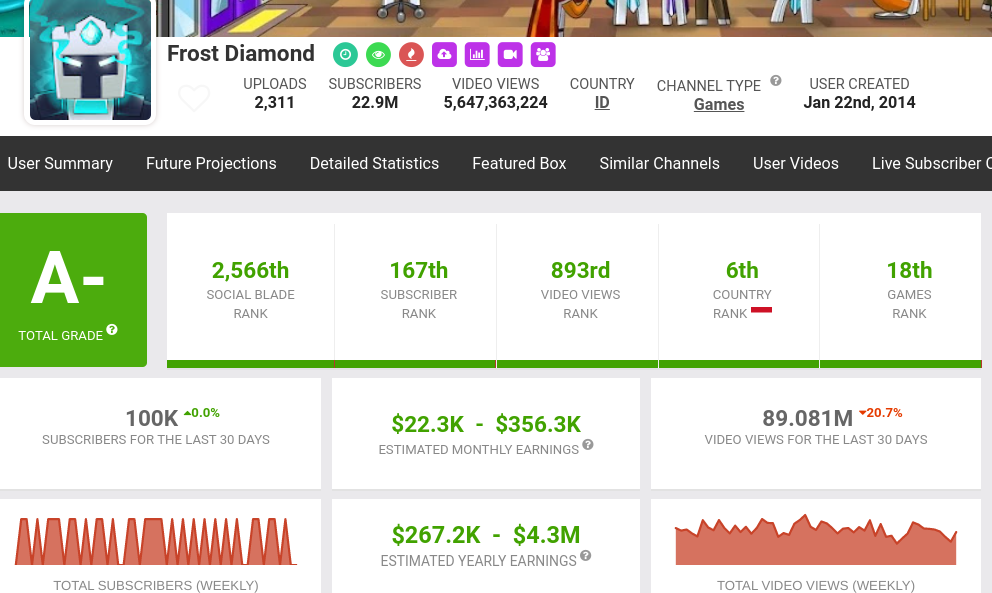Click the teal clock badge icon
The height and width of the screenshot is (593, 992).
345,54
